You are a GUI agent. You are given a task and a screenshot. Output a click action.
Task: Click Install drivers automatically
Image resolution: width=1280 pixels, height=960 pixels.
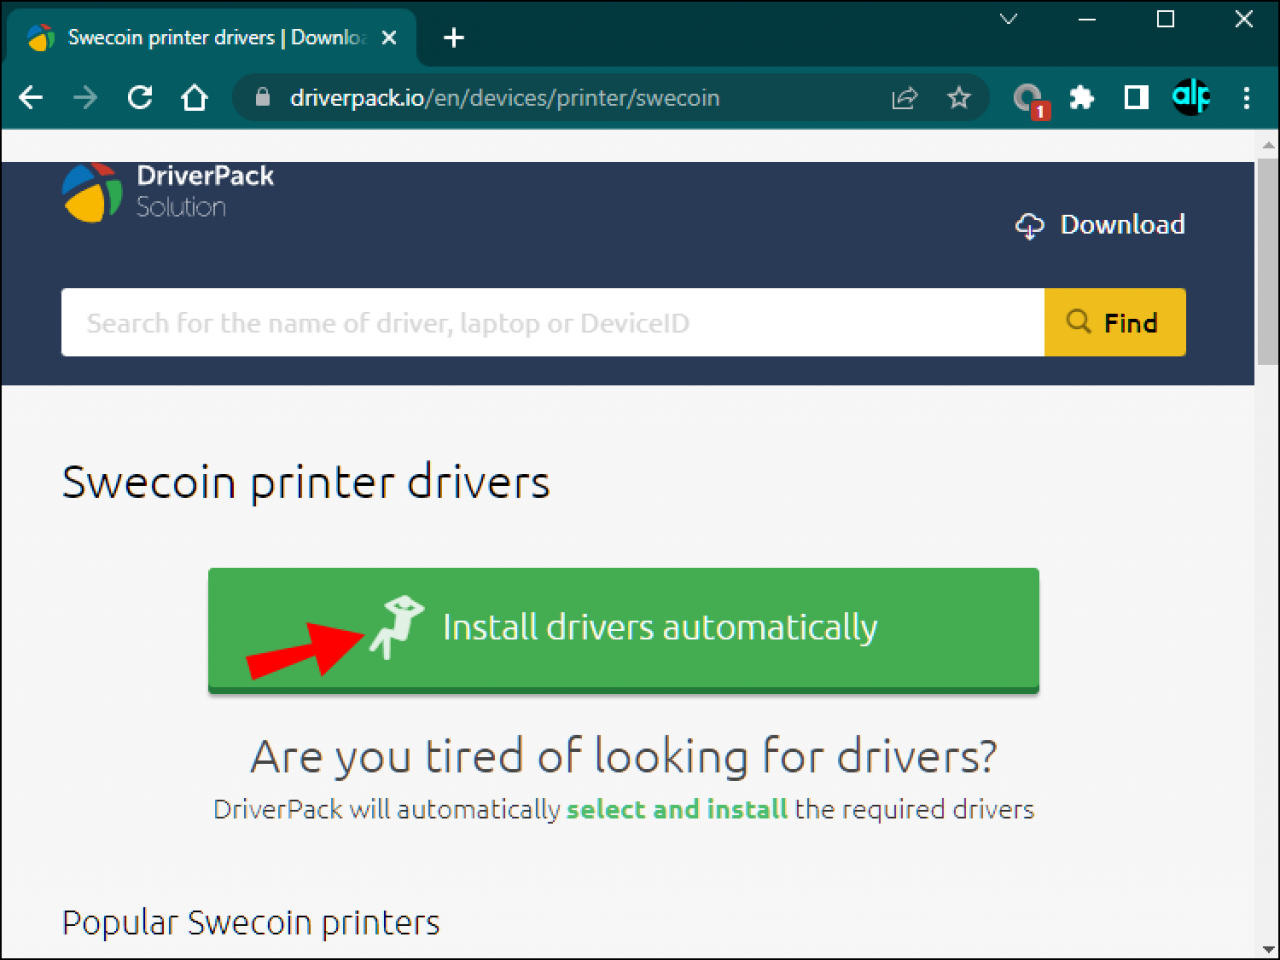[x=623, y=629]
